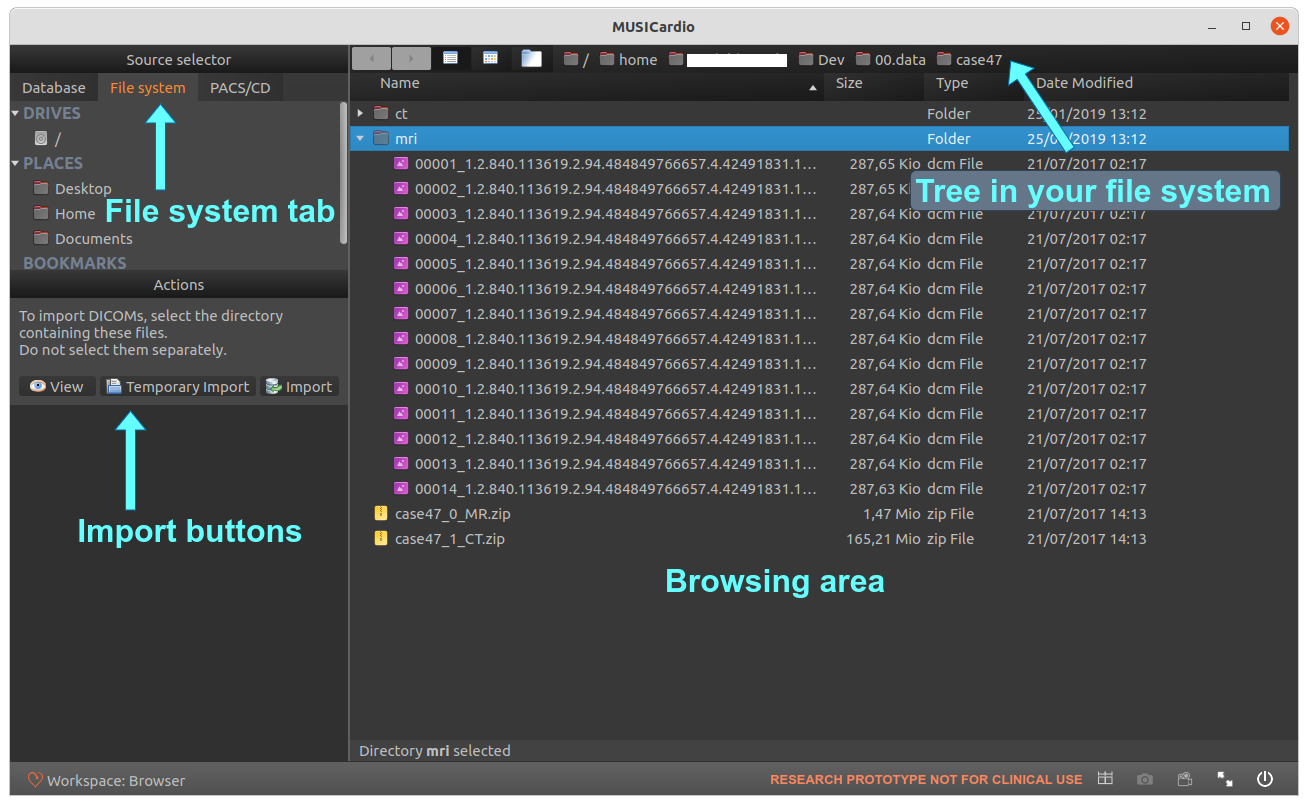
Task: Collapse the 'mri' folder
Action: click(x=360, y=139)
